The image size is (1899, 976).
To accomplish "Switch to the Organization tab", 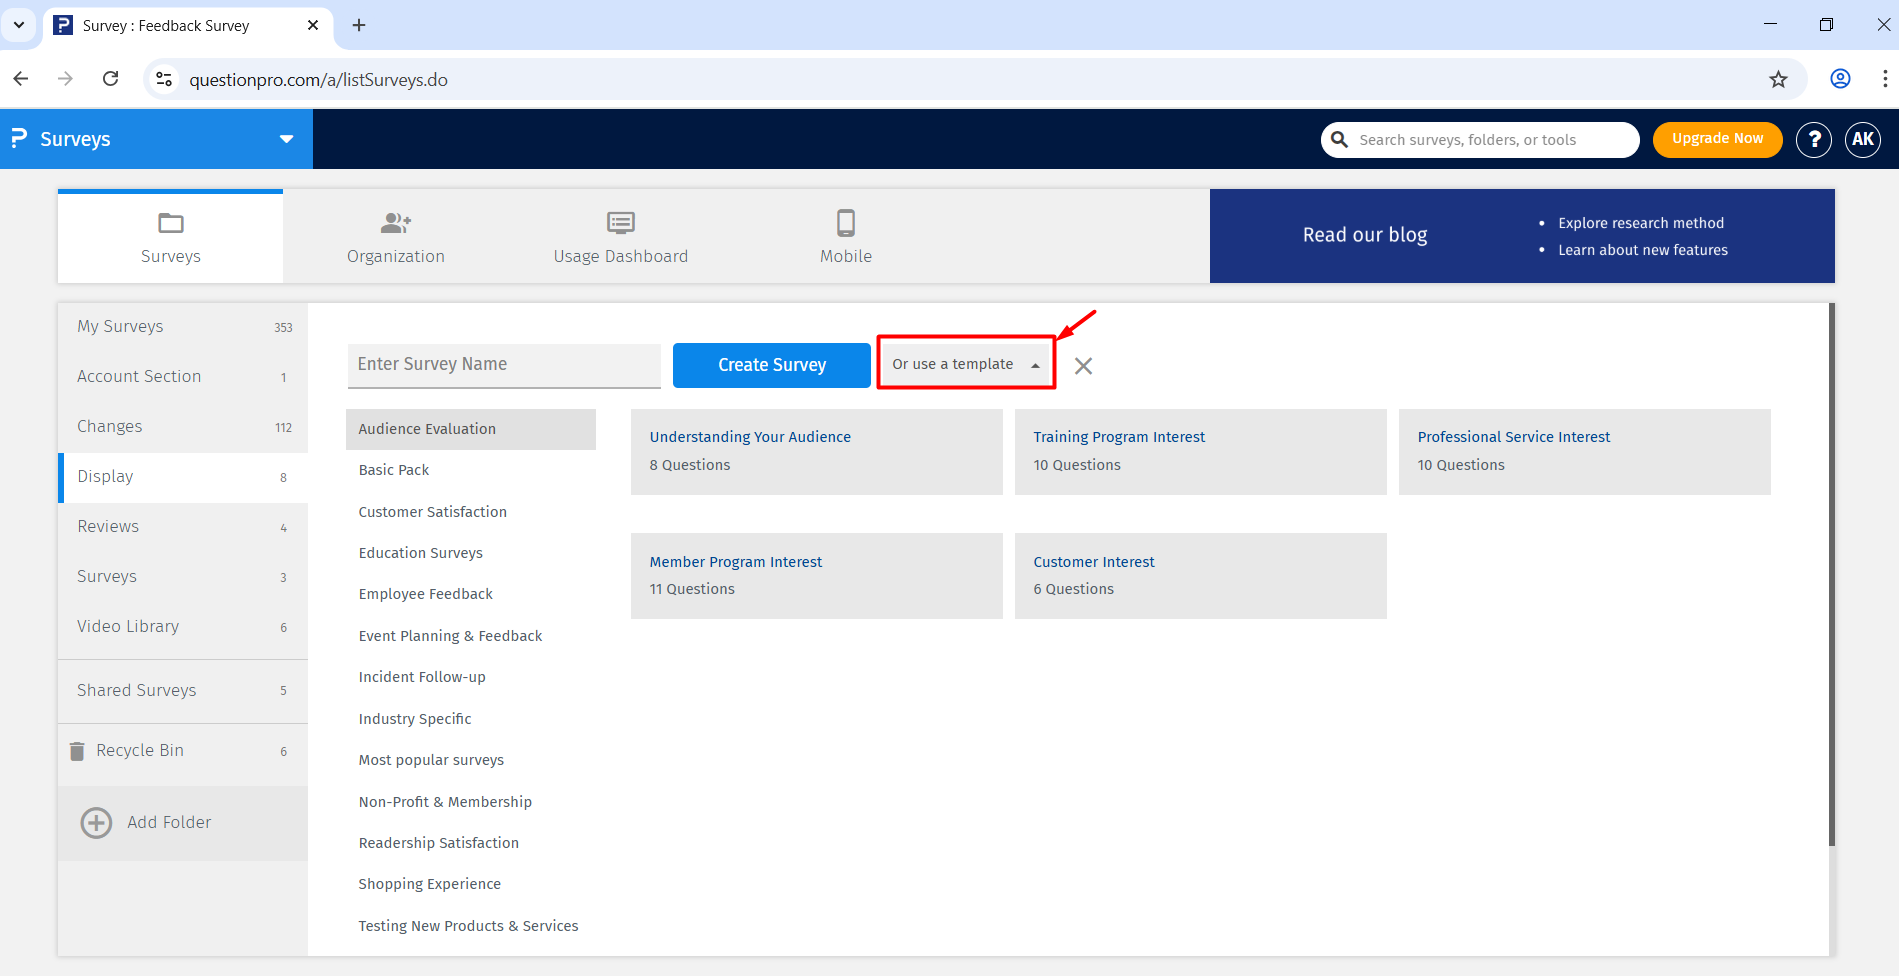I will [396, 238].
